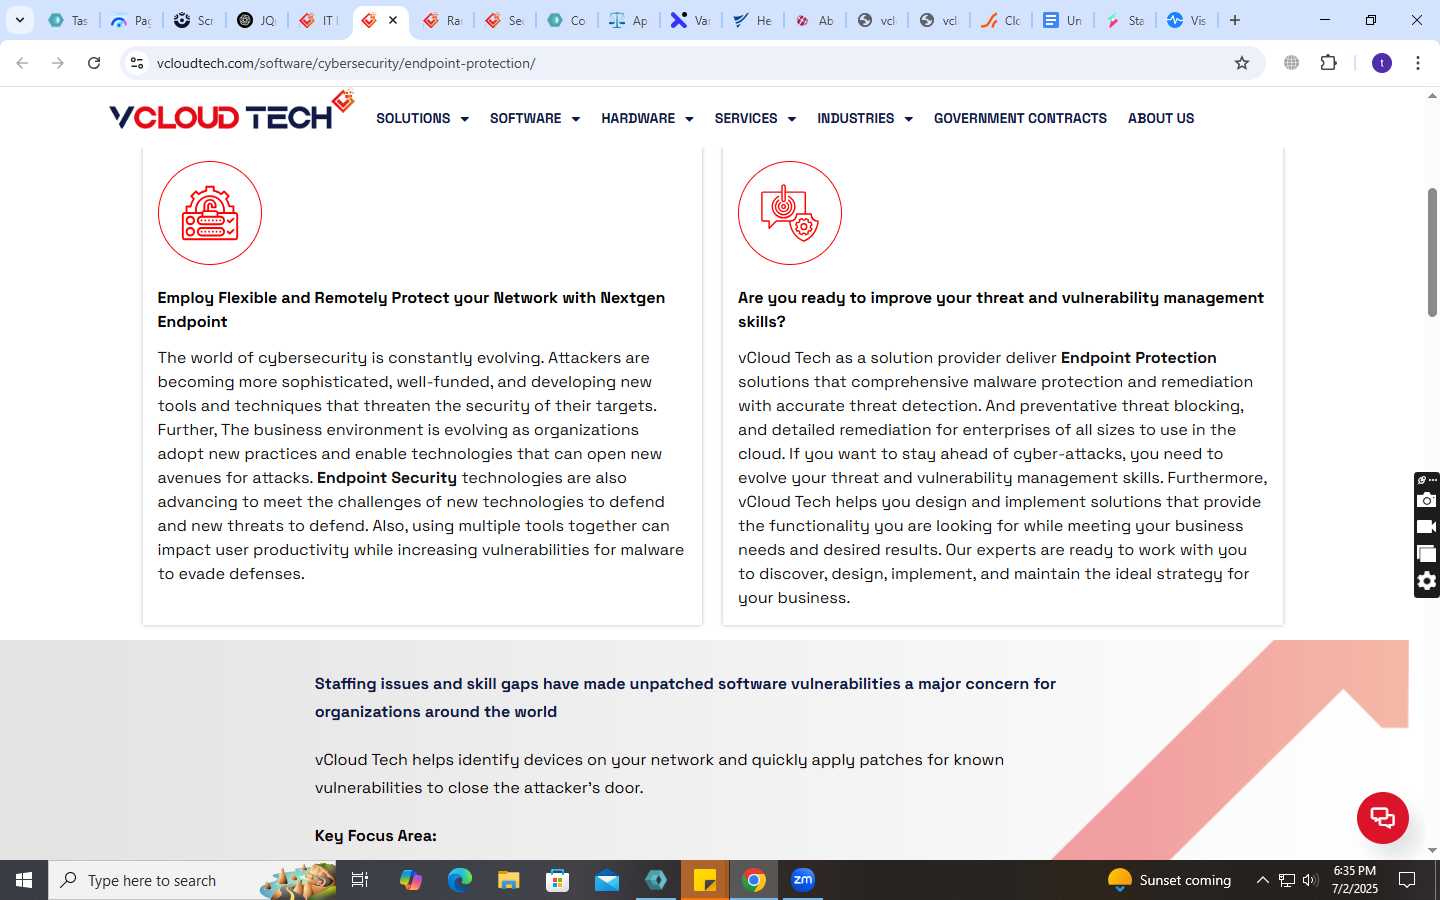The height and width of the screenshot is (900, 1440).
Task: Click bold 'Endpoint Protection' text
Action: (x=1138, y=358)
